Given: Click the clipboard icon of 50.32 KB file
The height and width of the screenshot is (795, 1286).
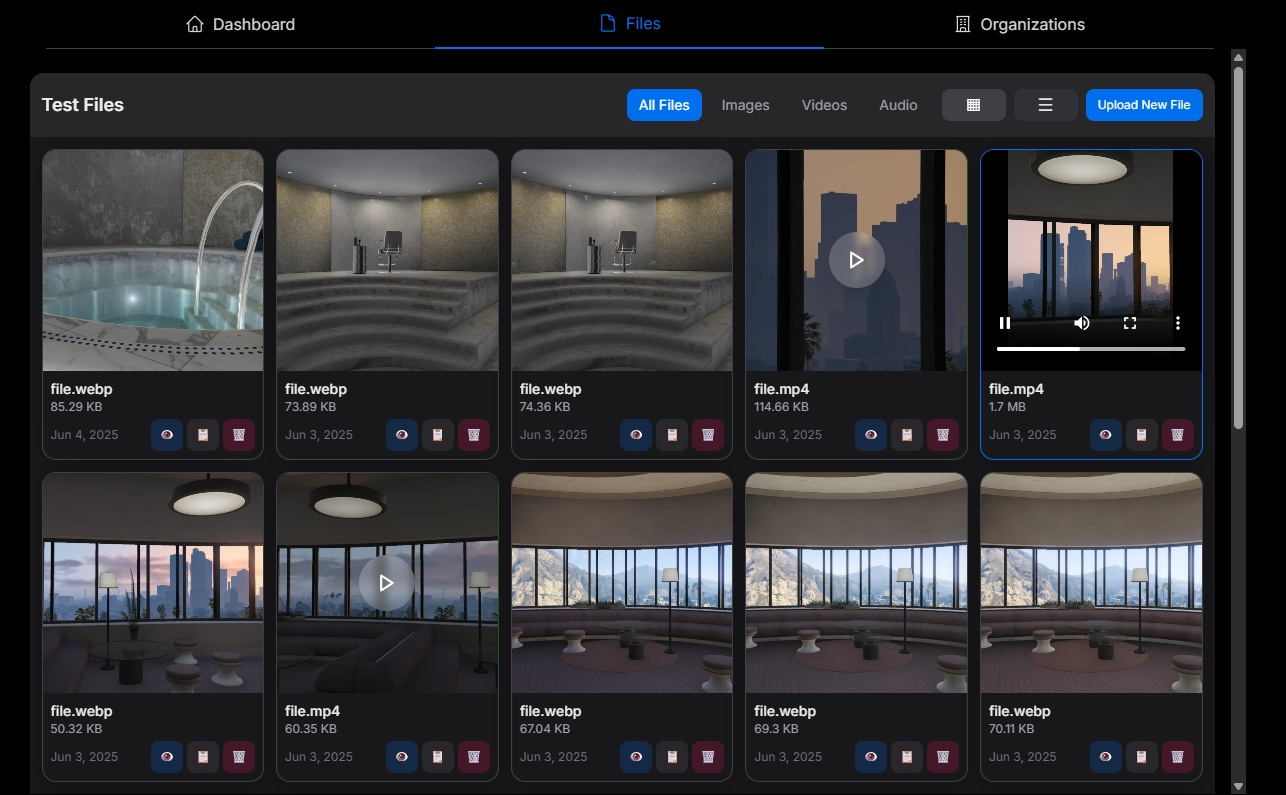Looking at the screenshot, I should pyautogui.click(x=203, y=757).
